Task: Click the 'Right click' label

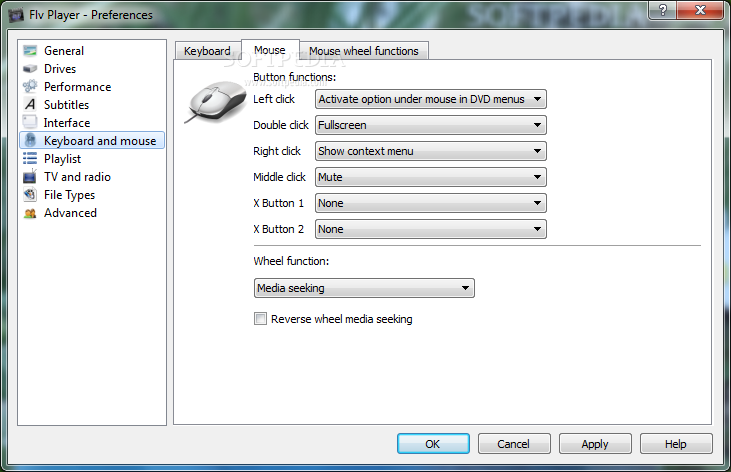Action: point(277,151)
